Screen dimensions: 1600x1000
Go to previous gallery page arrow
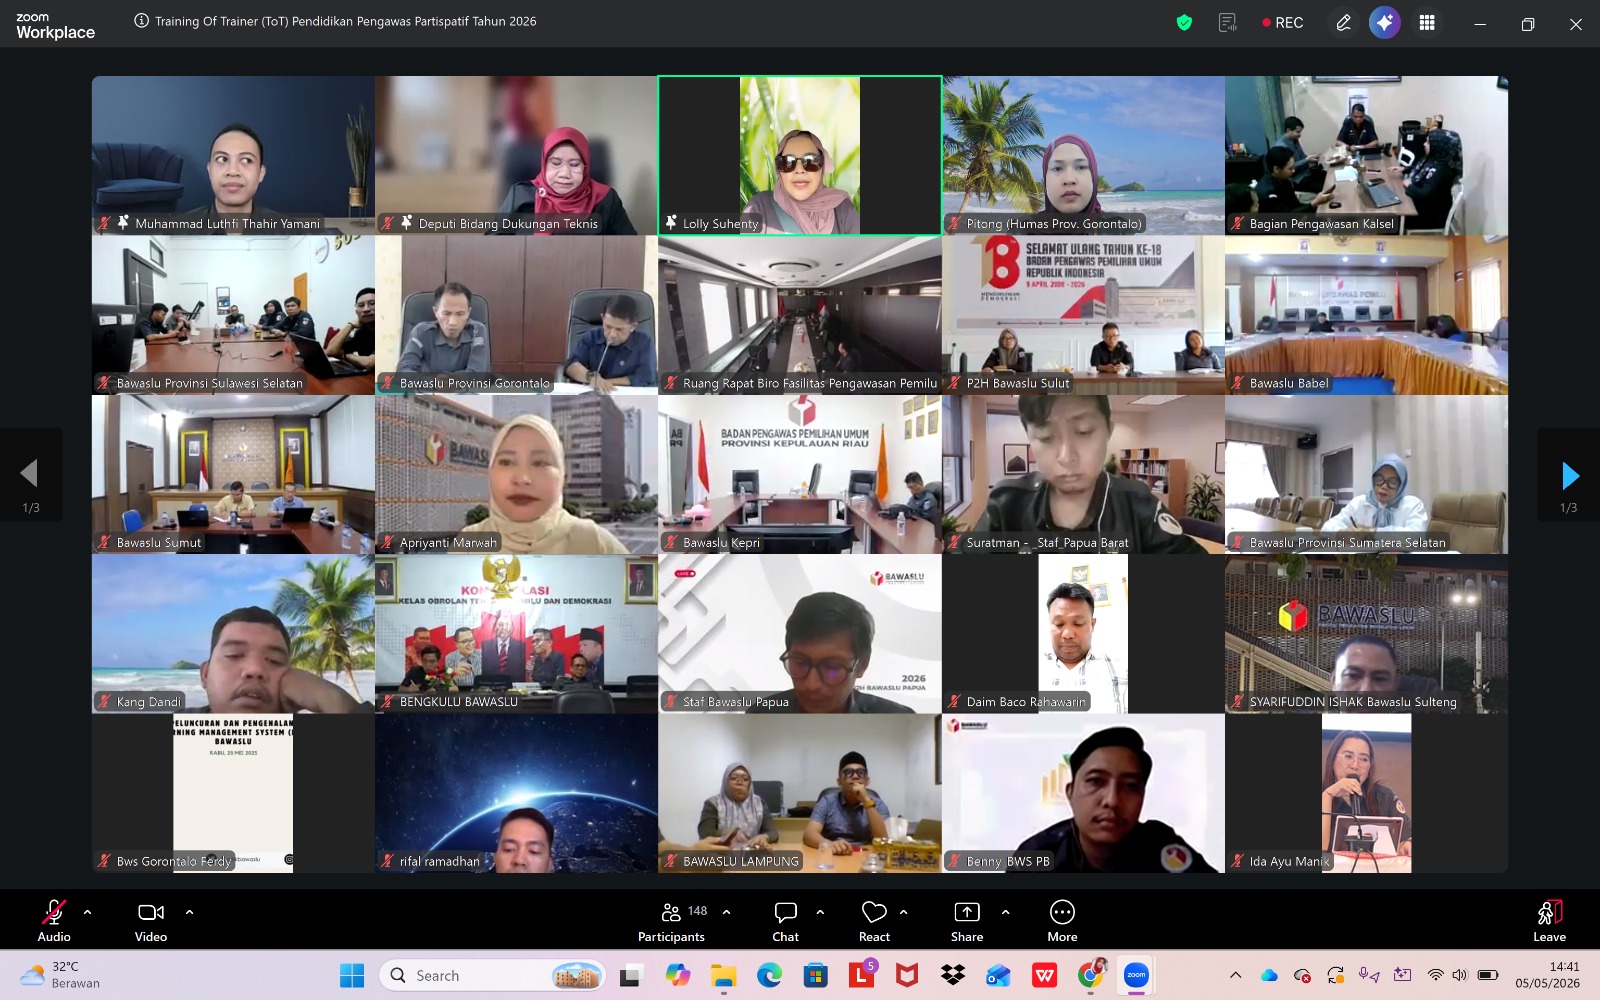(x=30, y=474)
